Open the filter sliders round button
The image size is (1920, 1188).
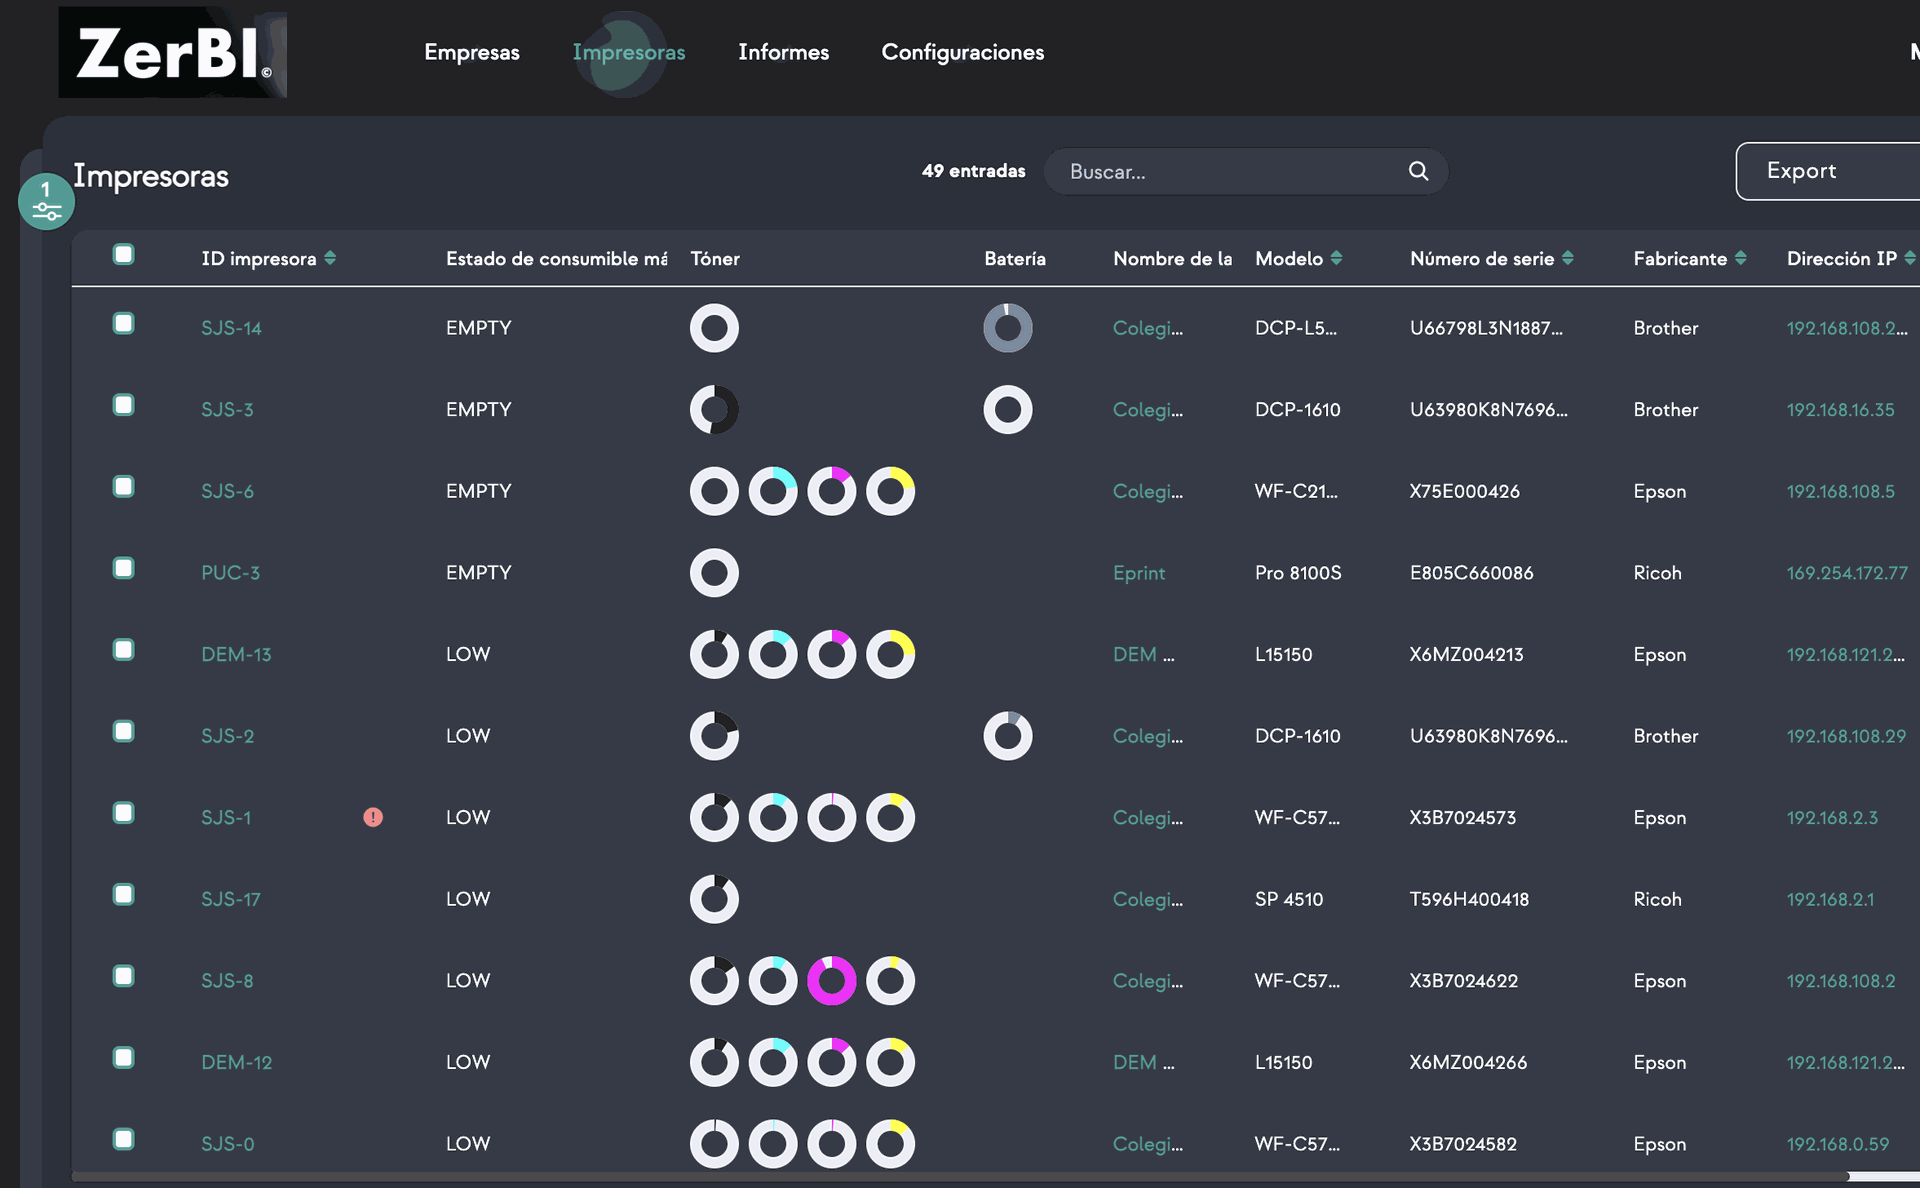(46, 201)
